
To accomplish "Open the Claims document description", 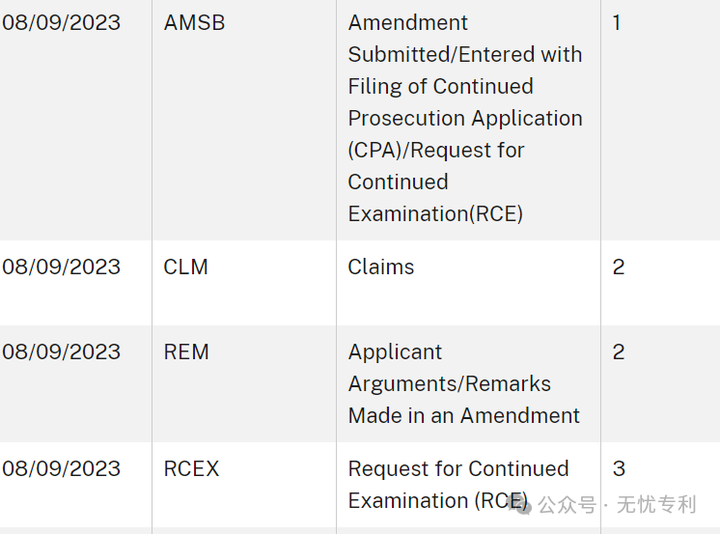I will 381,267.
